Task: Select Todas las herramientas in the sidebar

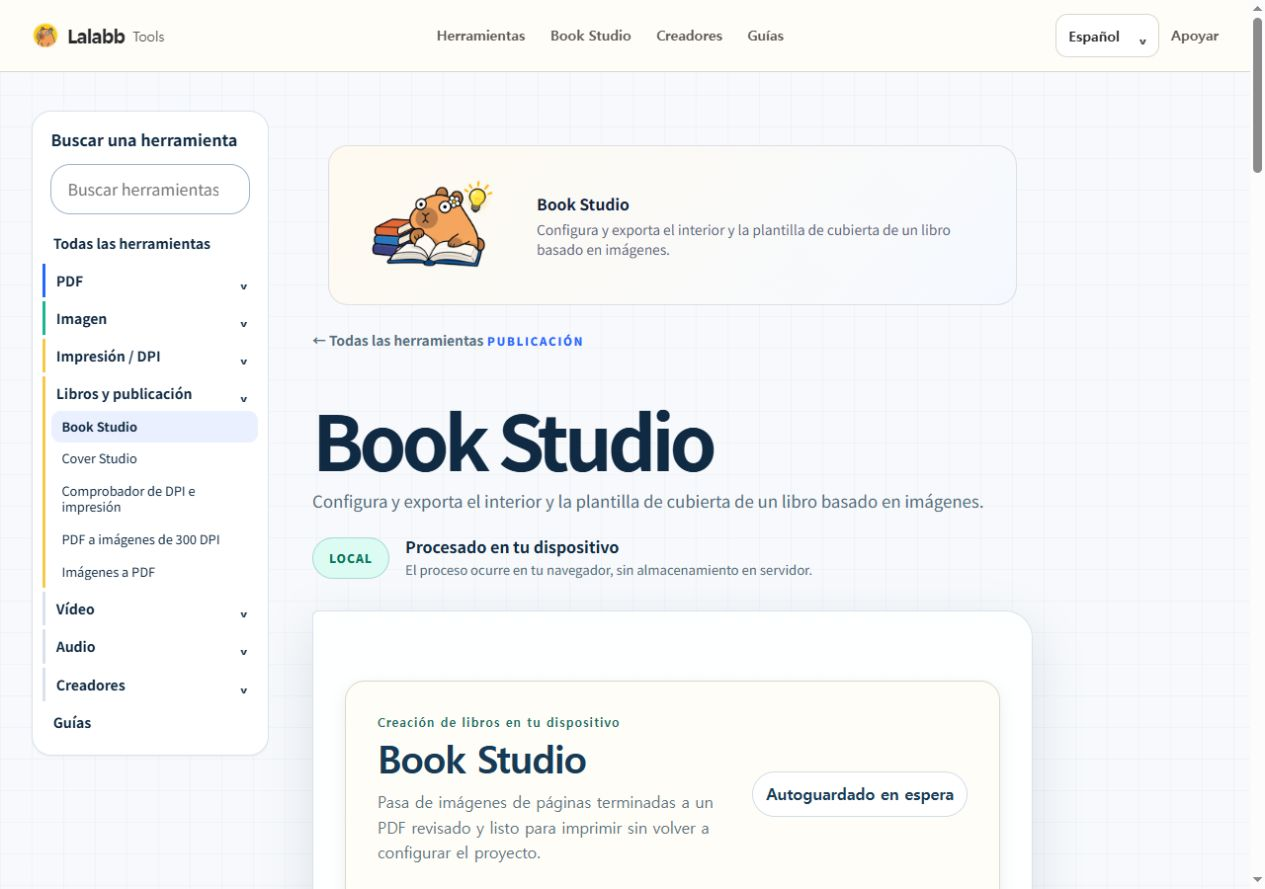Action: point(132,244)
